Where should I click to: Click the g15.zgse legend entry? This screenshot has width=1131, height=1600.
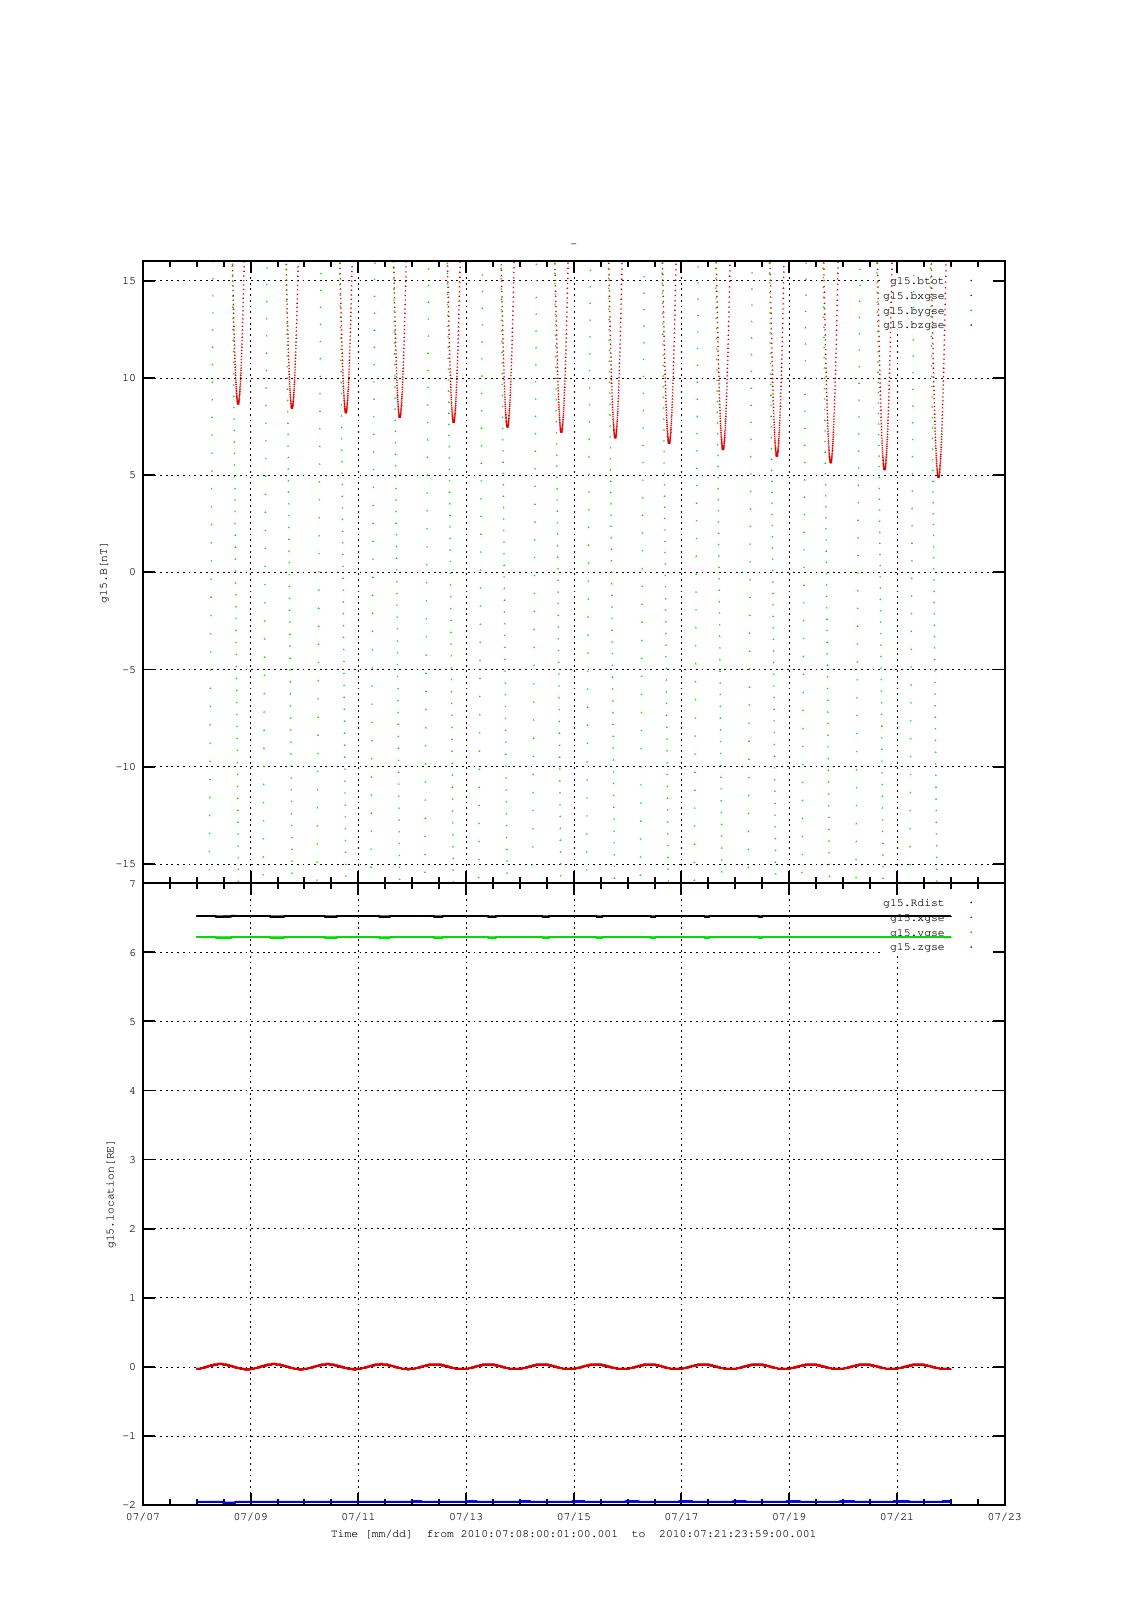tap(917, 947)
